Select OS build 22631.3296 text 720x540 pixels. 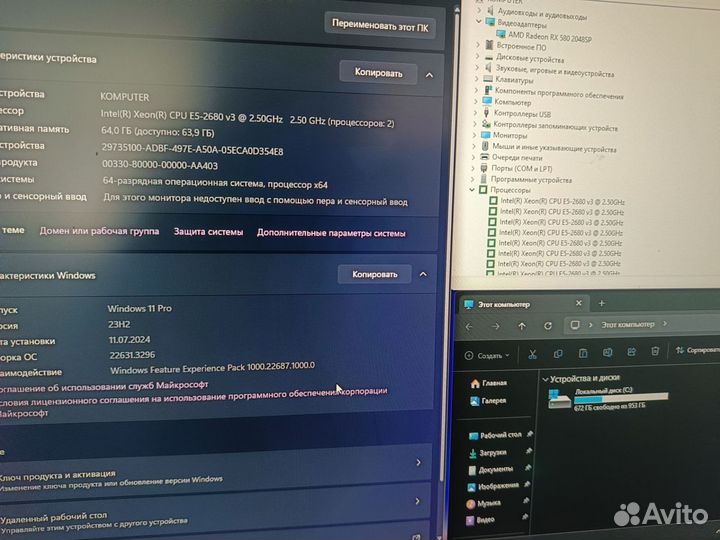(x=132, y=355)
